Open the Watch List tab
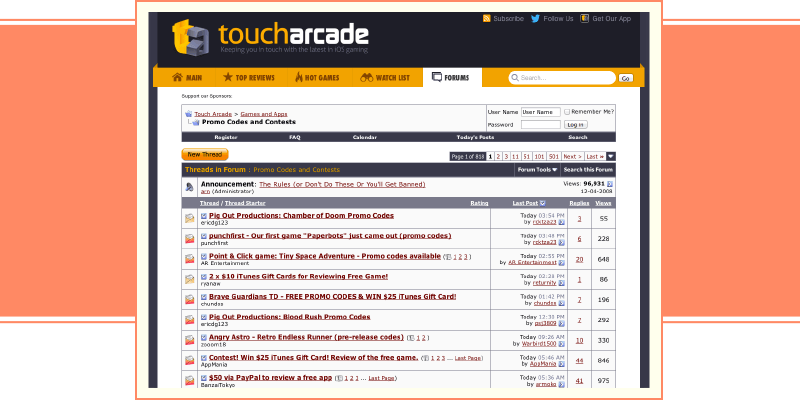The image size is (800, 400). 385,78
